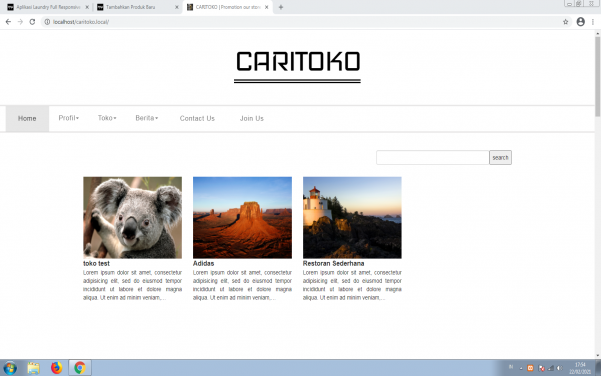The height and width of the screenshot is (376, 601).
Task: Click the Lorem ipsum description under toko test
Action: tap(132, 285)
